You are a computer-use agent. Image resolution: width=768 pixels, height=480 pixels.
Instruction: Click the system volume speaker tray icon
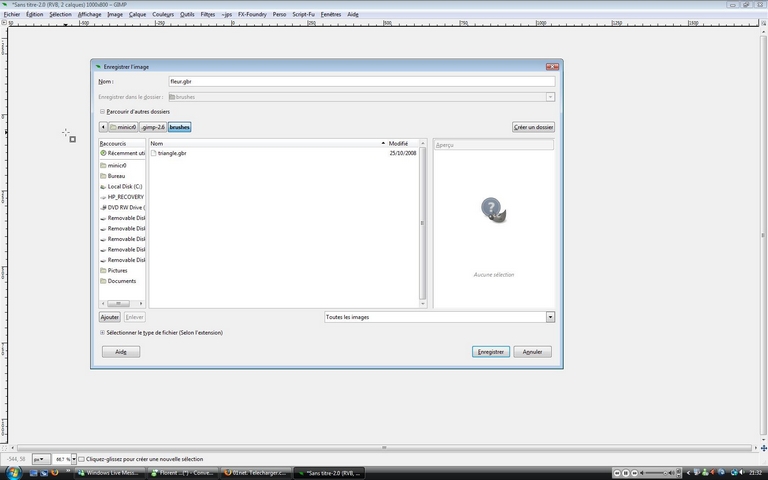pos(741,473)
